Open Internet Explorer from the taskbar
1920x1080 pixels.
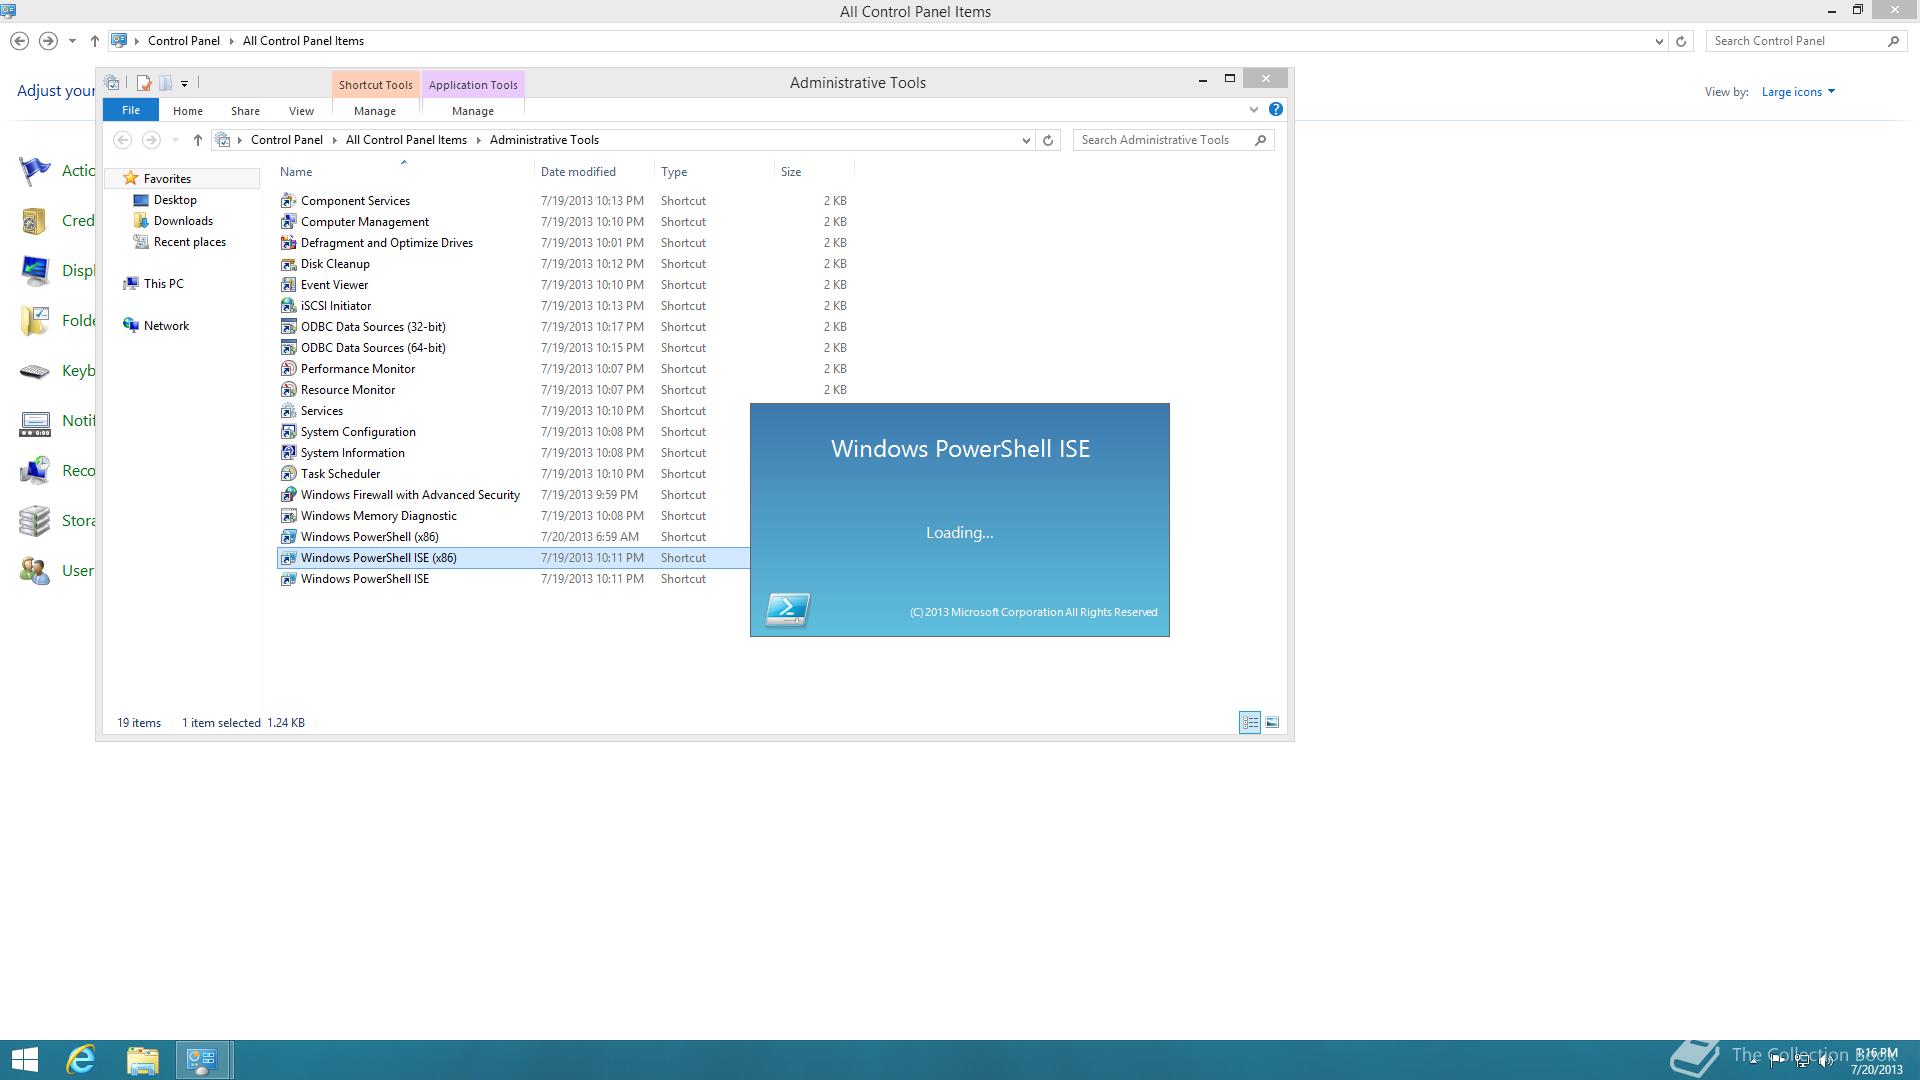click(x=81, y=1060)
